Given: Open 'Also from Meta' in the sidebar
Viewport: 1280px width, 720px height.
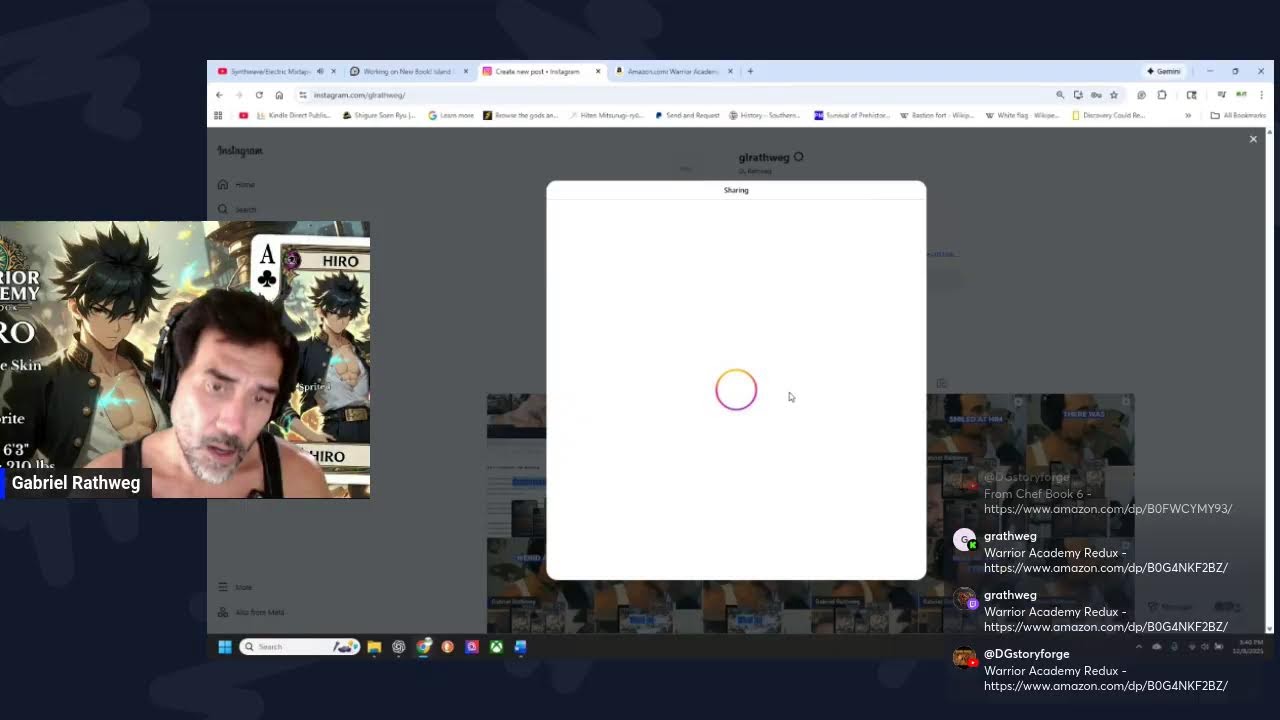Looking at the screenshot, I should coord(251,612).
